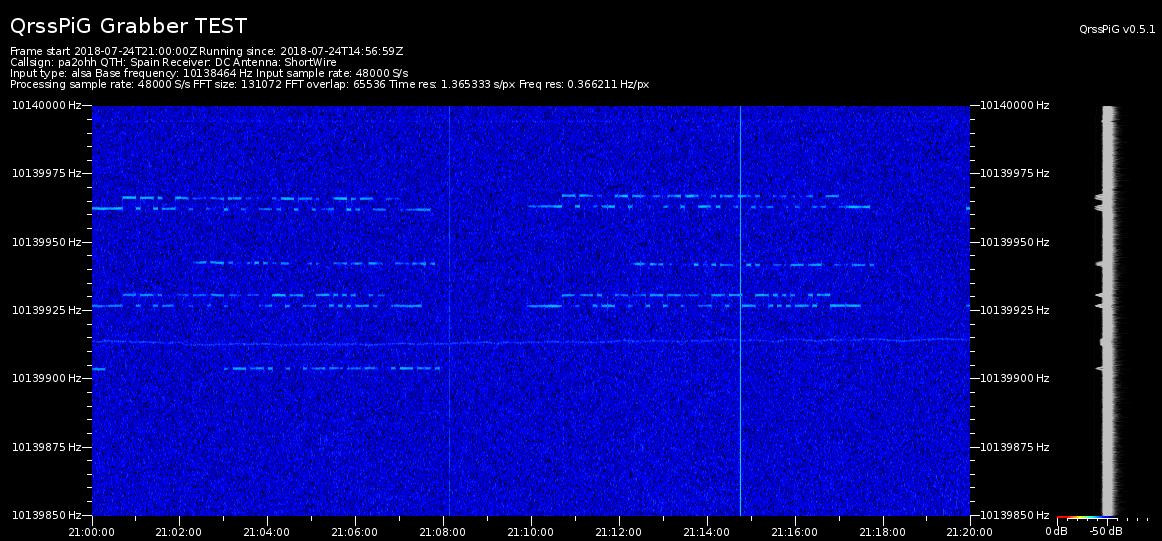The image size is (1162, 541).
Task: Click the faint vertical line just after 21:08:00
Action: (x=450, y=310)
